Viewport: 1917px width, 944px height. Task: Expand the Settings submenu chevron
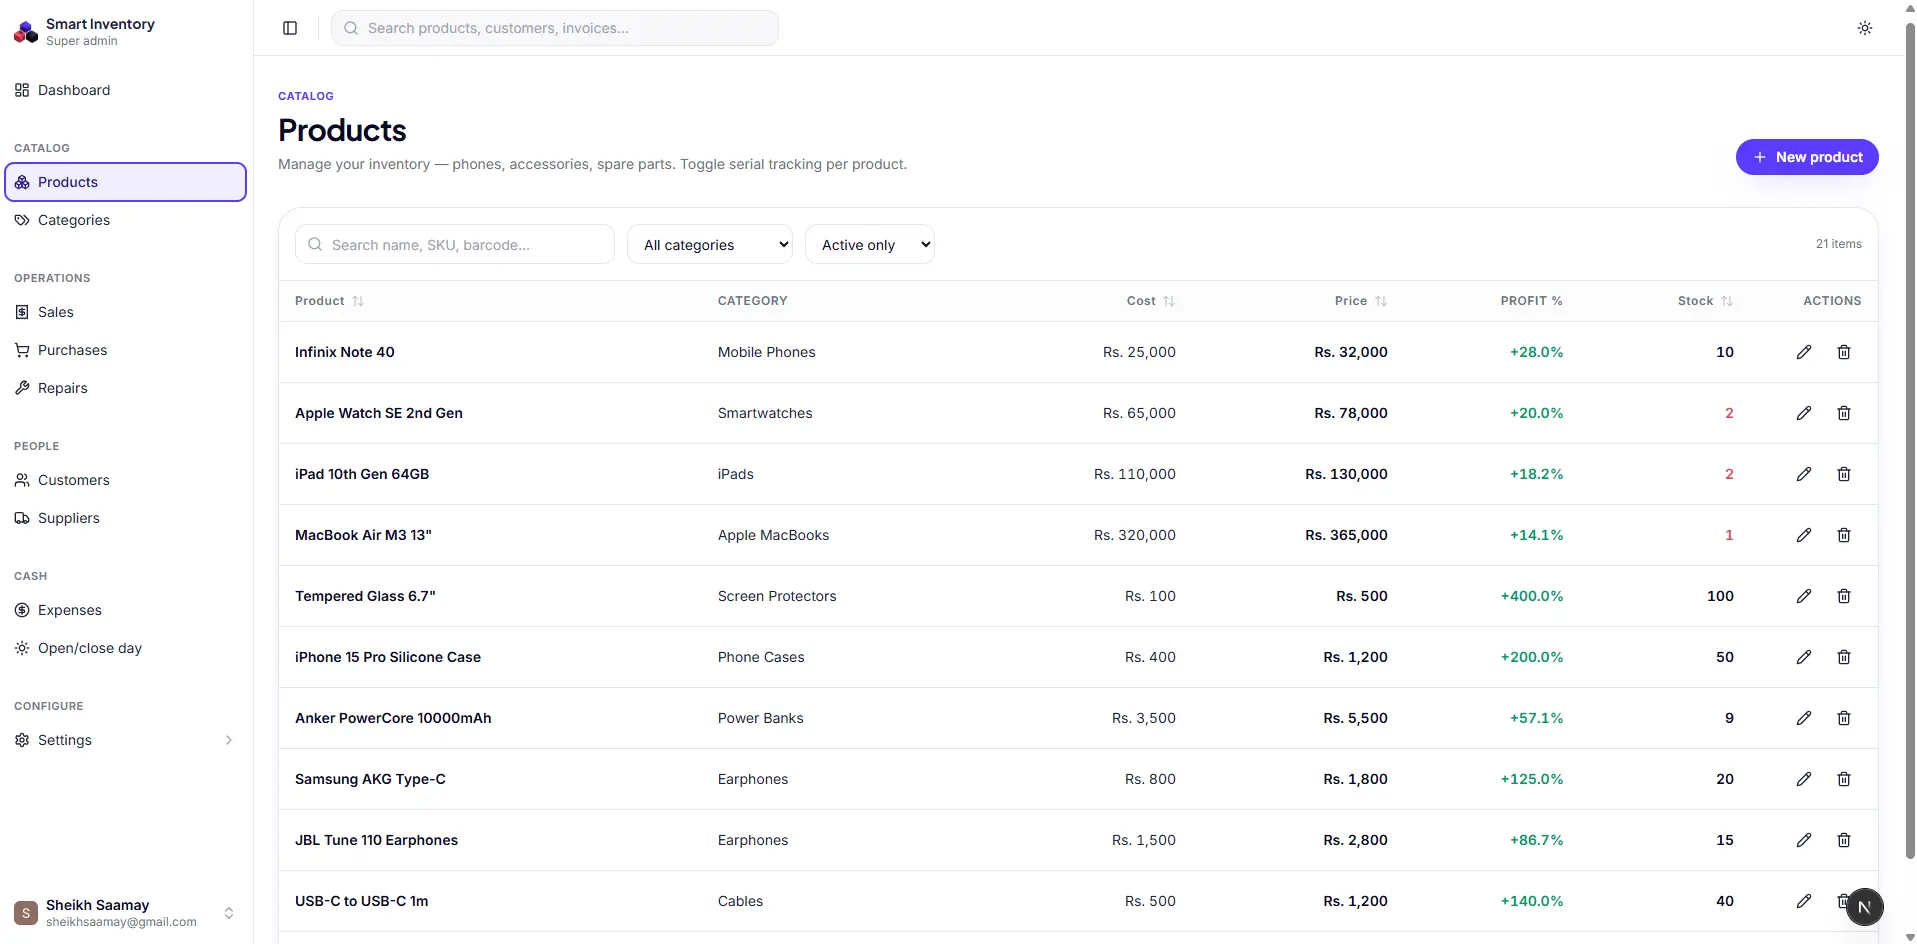(229, 740)
